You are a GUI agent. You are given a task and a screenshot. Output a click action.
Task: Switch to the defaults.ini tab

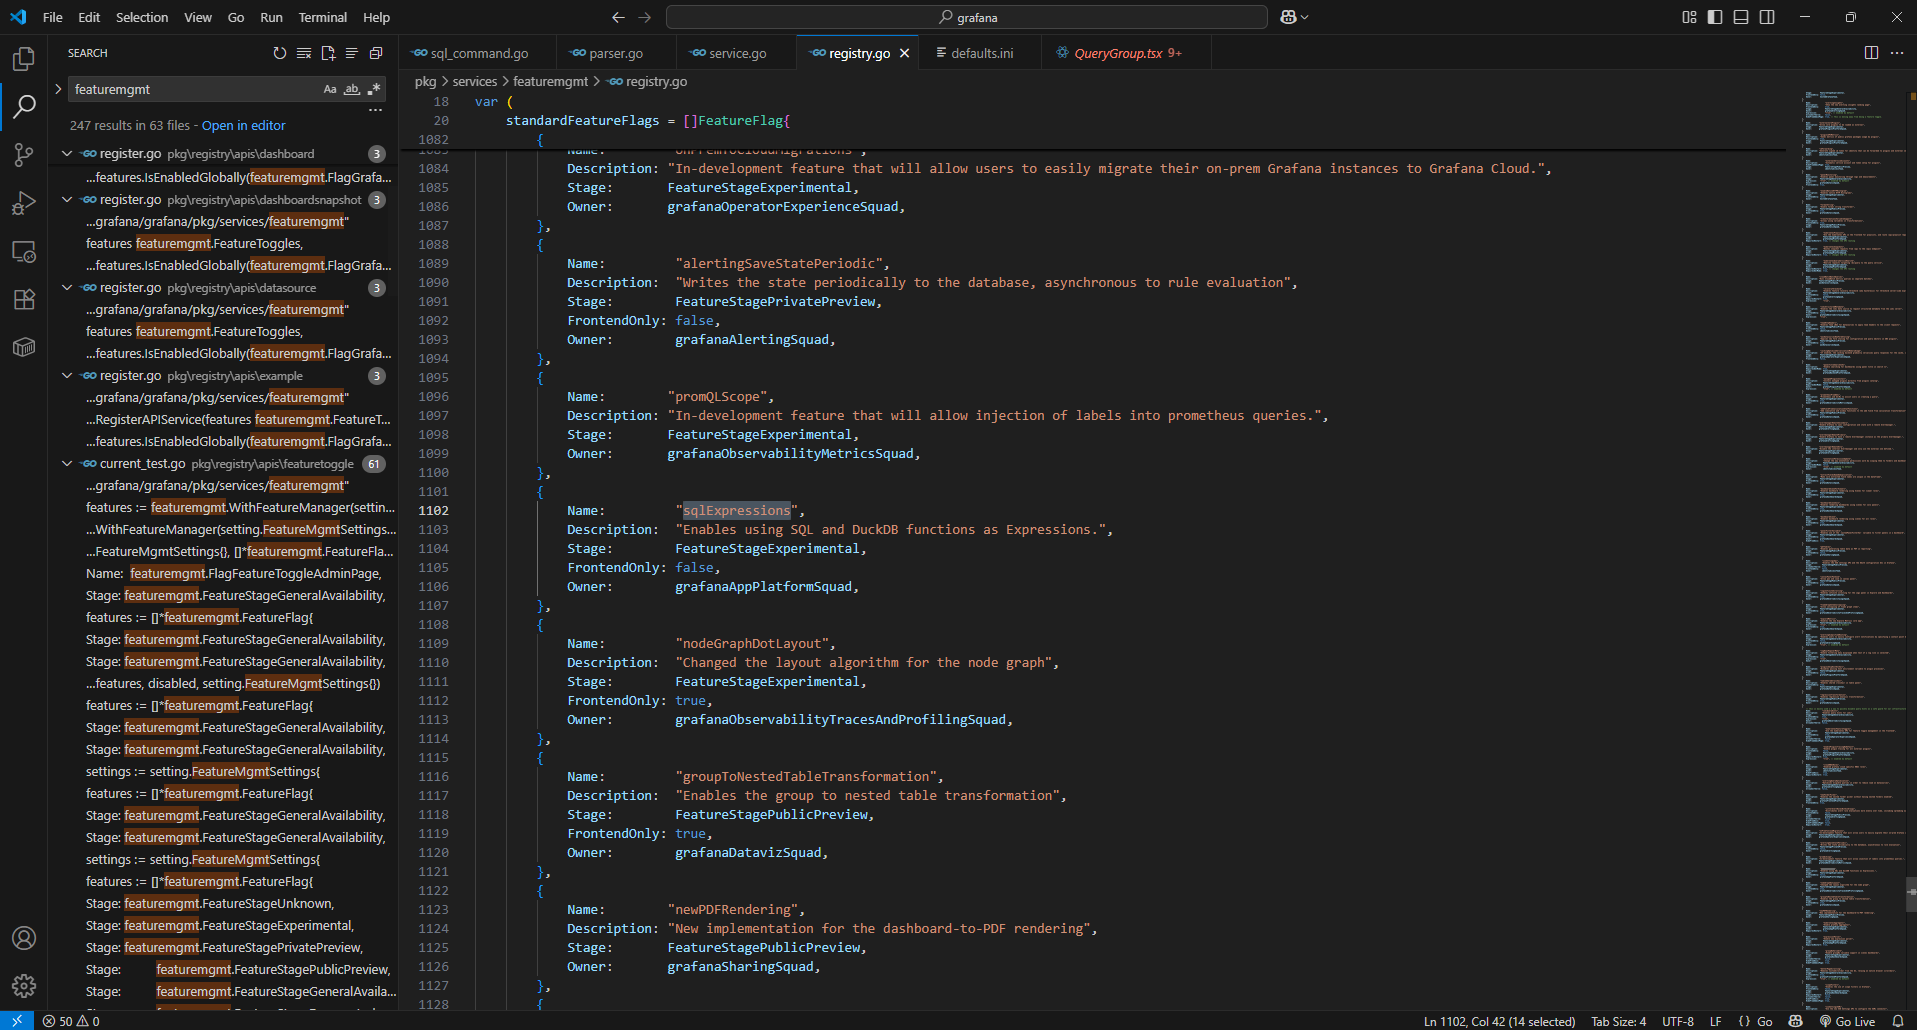(x=981, y=53)
